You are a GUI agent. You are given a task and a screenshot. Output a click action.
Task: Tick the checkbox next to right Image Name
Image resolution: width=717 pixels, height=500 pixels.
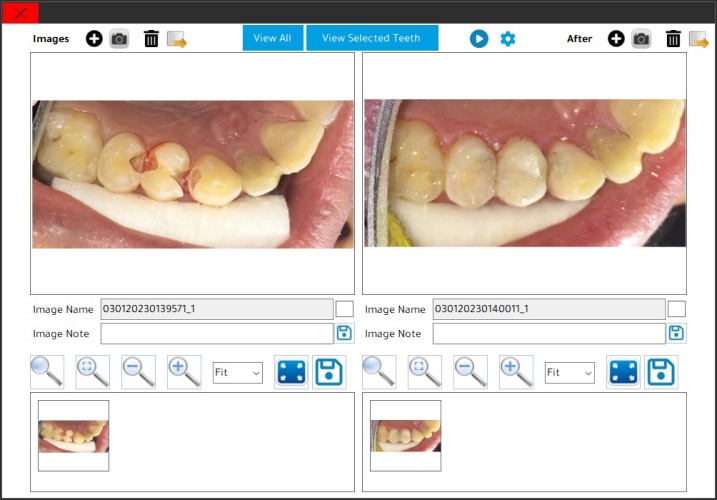click(676, 309)
